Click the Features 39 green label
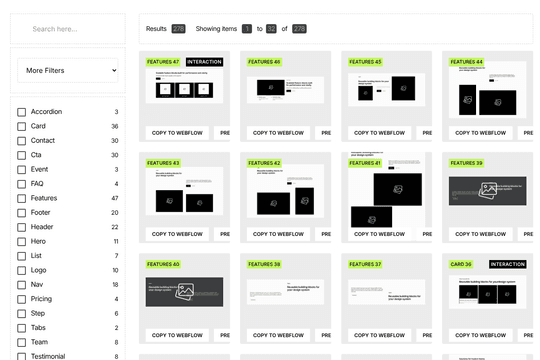This screenshot has height=360, width=540. 467,163
